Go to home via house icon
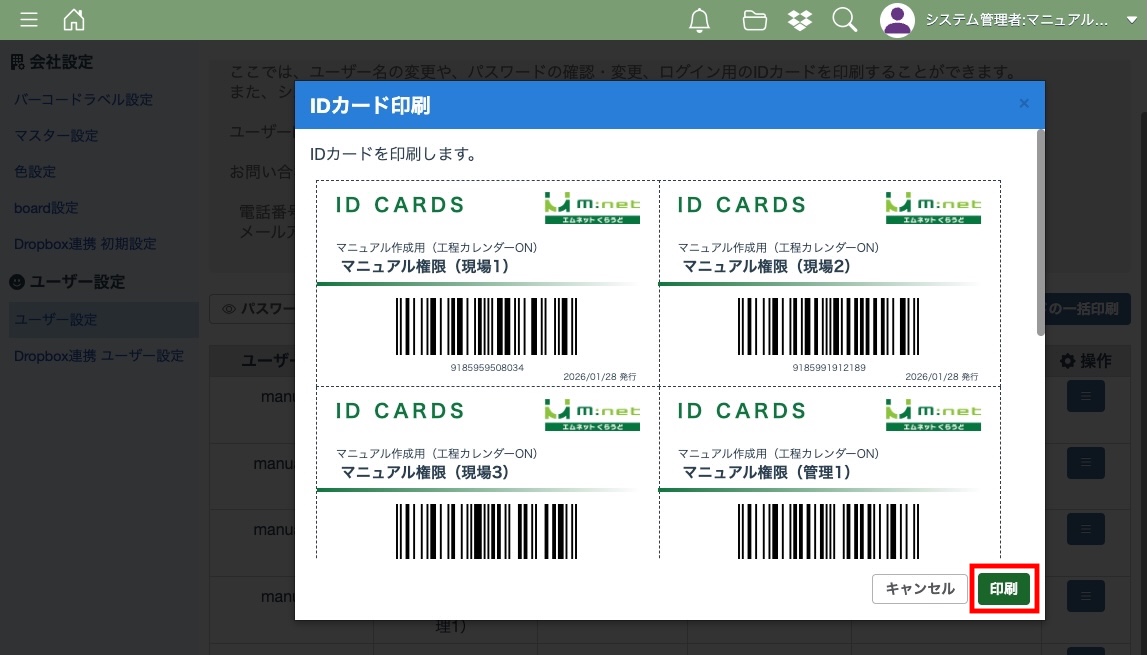 tap(74, 20)
